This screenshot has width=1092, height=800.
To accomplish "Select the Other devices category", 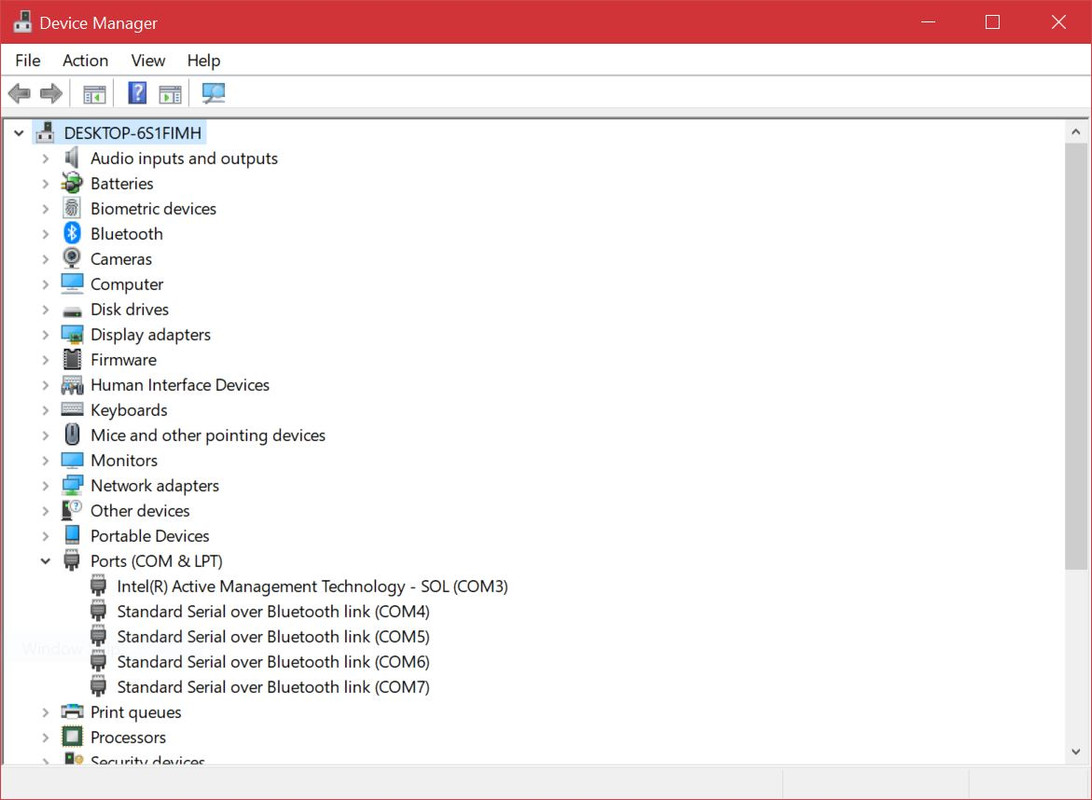I will coord(140,510).
